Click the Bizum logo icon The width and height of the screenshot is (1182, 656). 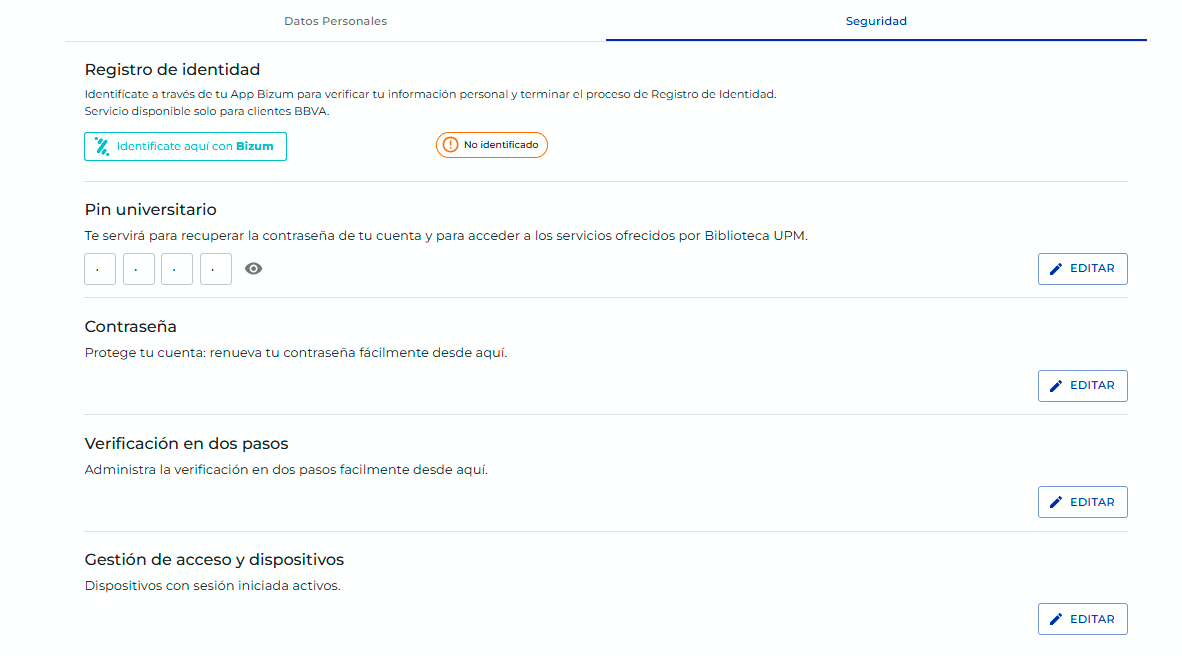click(102, 146)
